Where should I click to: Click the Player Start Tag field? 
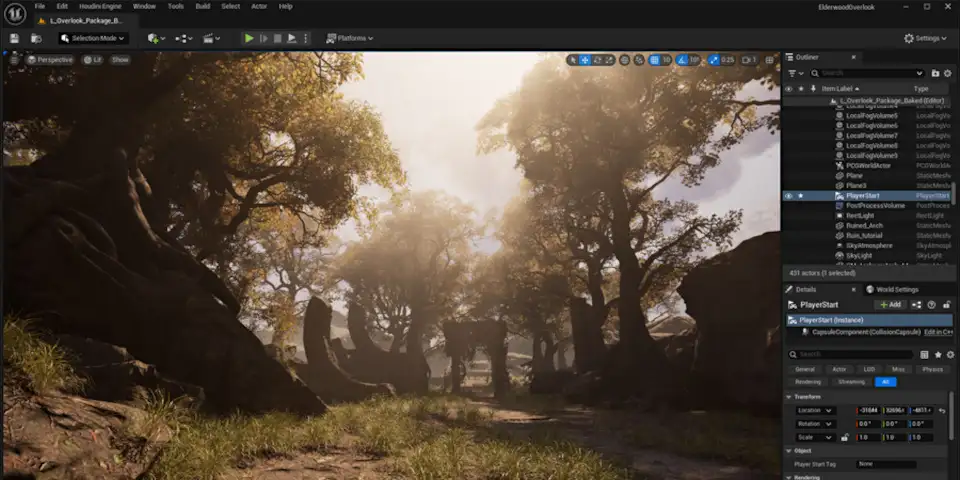pyautogui.click(x=885, y=464)
